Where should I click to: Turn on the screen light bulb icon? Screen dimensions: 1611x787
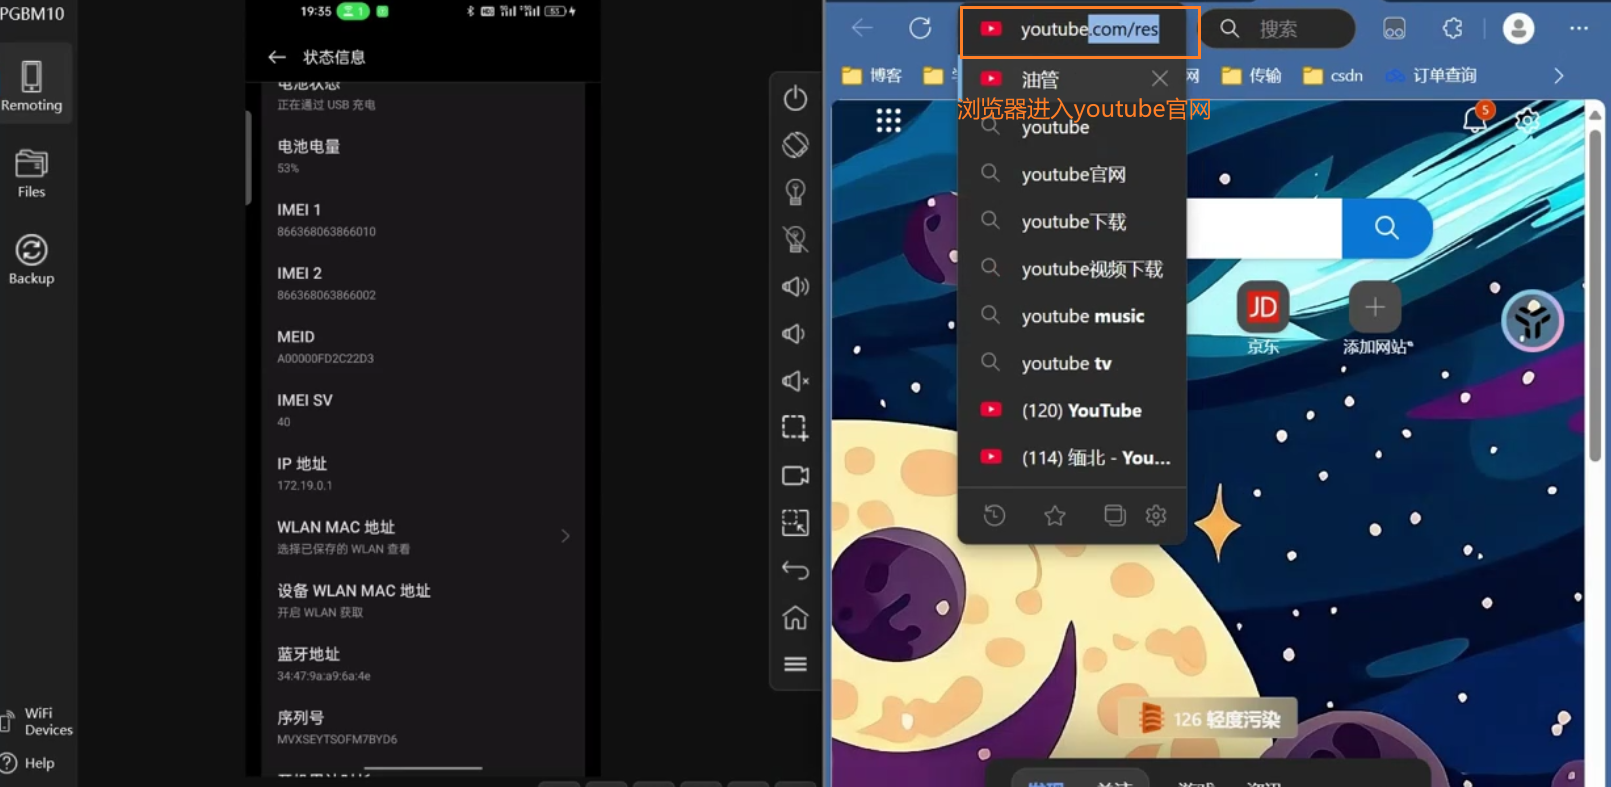coord(795,192)
